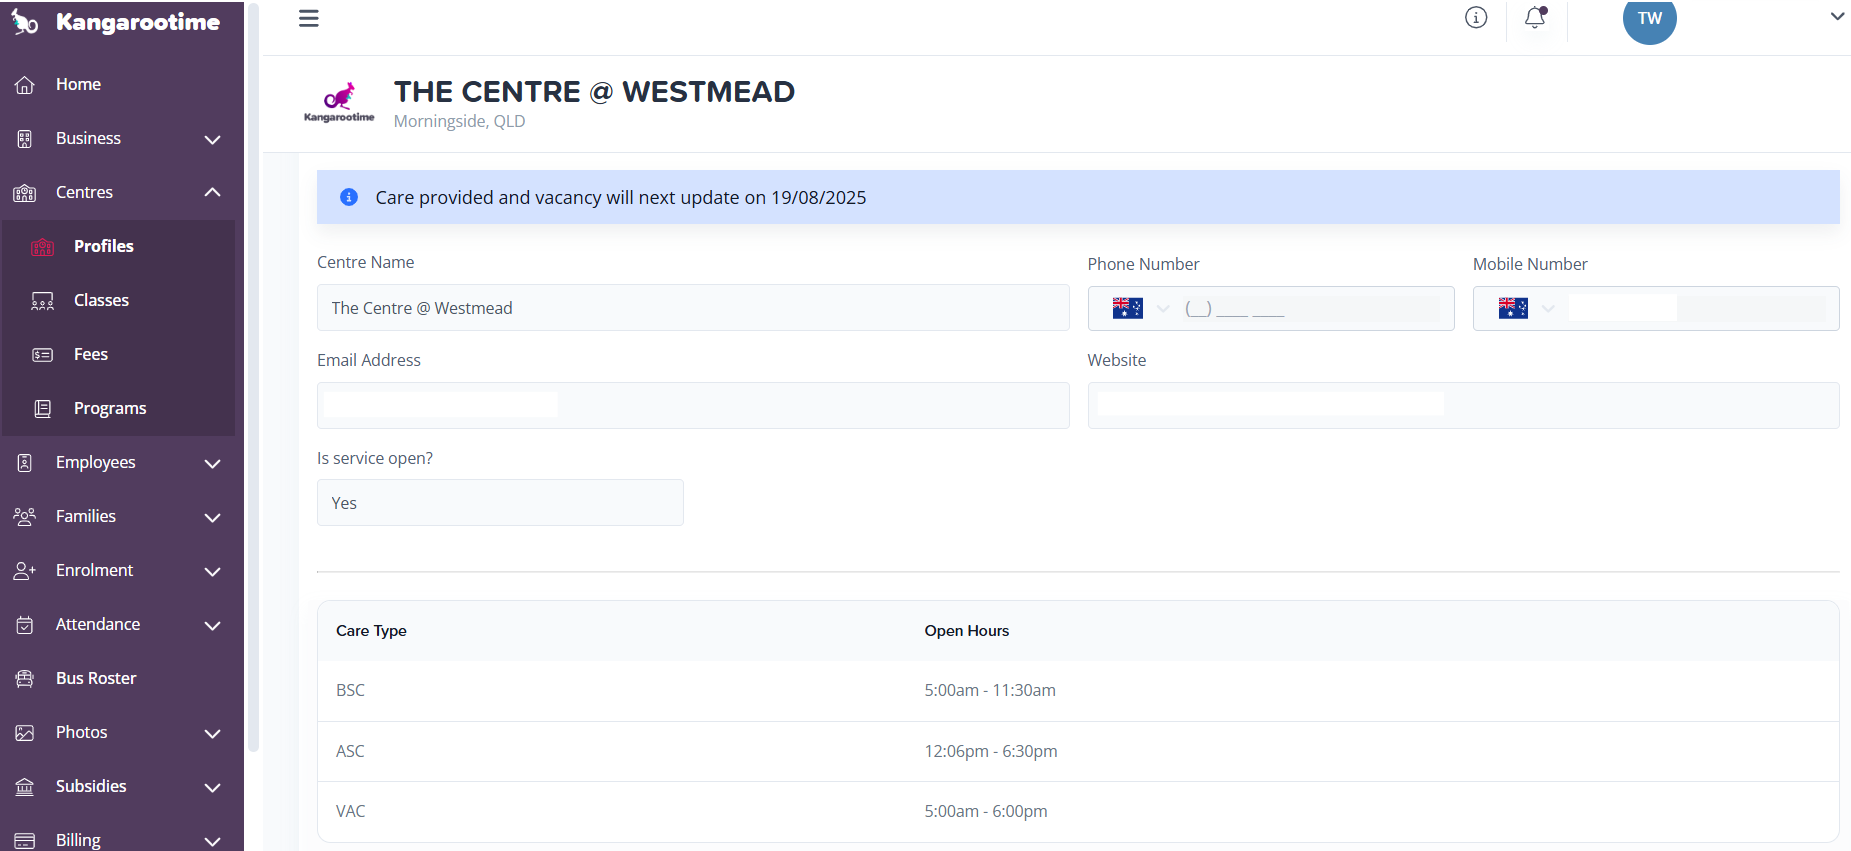Expand the Enrolment menu chevron
Image resolution: width=1851 pixels, height=851 pixels.
pyautogui.click(x=212, y=571)
